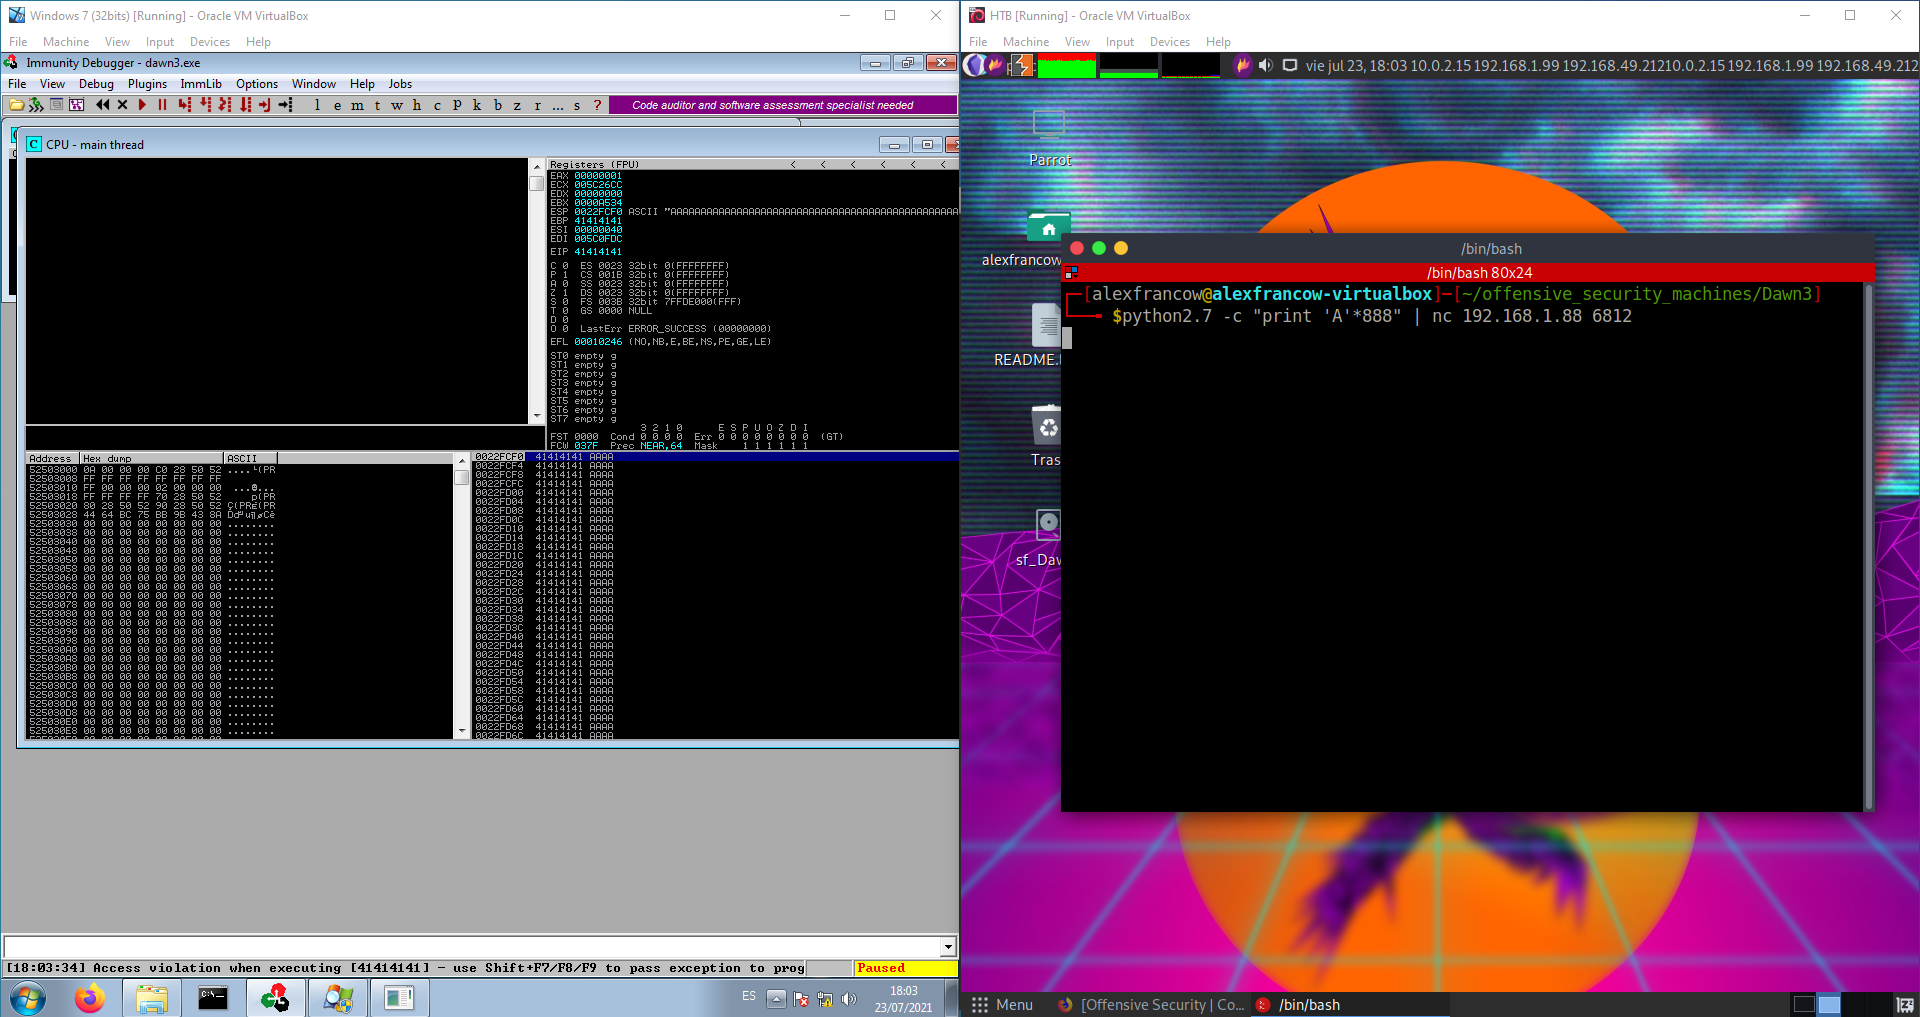
Task: Open the Jobs menu
Action: (x=400, y=84)
